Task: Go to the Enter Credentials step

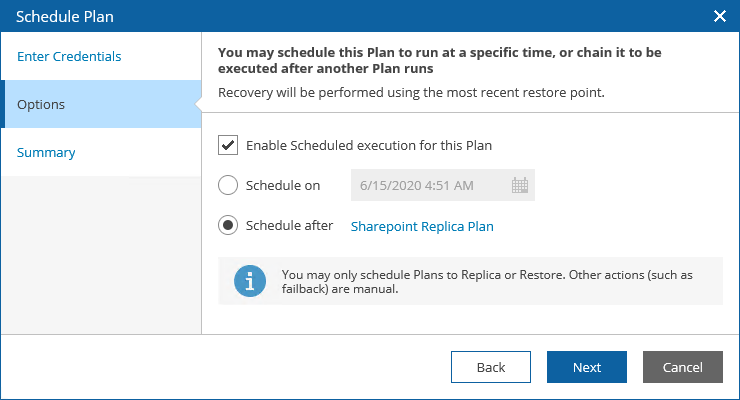Action: (x=69, y=57)
